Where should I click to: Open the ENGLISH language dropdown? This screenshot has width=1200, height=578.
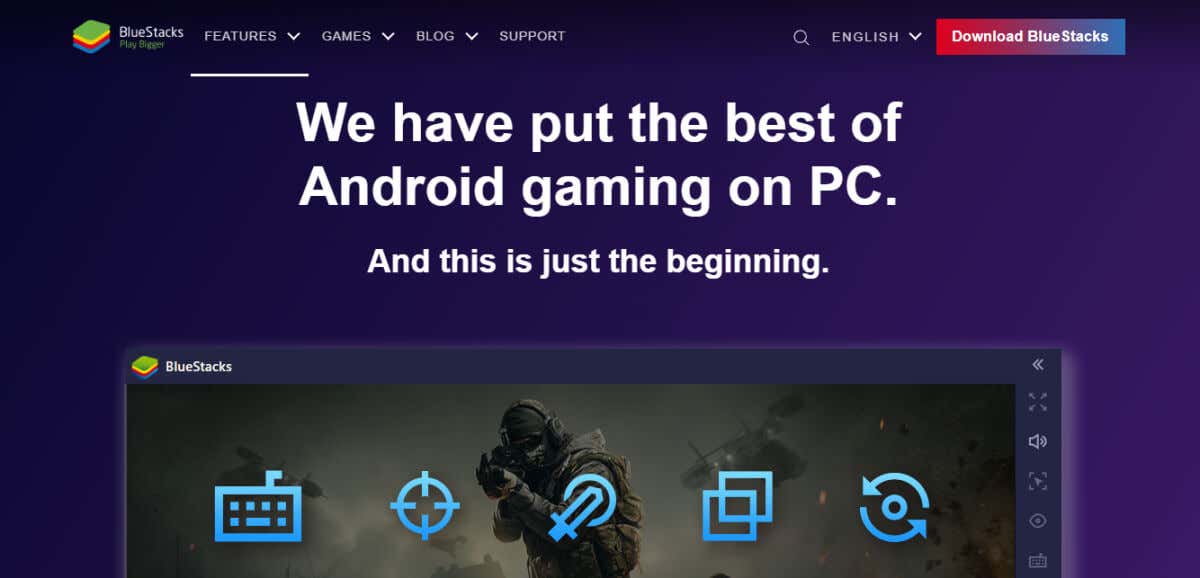pos(877,37)
